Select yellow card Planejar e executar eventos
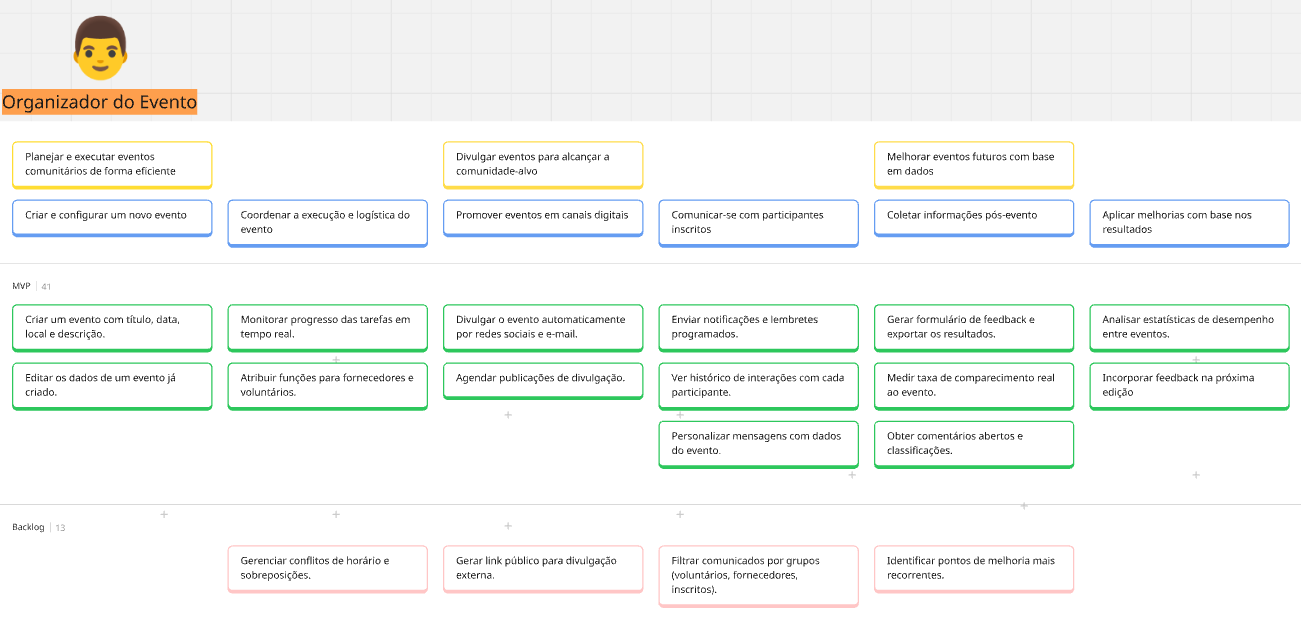This screenshot has height=618, width=1301. [x=112, y=164]
